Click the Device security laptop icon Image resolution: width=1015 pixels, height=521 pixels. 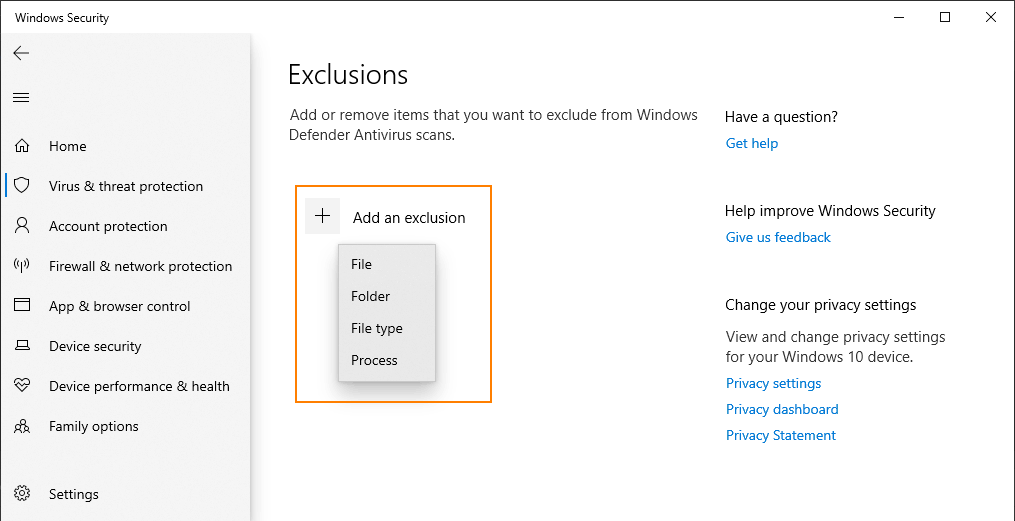tap(22, 346)
